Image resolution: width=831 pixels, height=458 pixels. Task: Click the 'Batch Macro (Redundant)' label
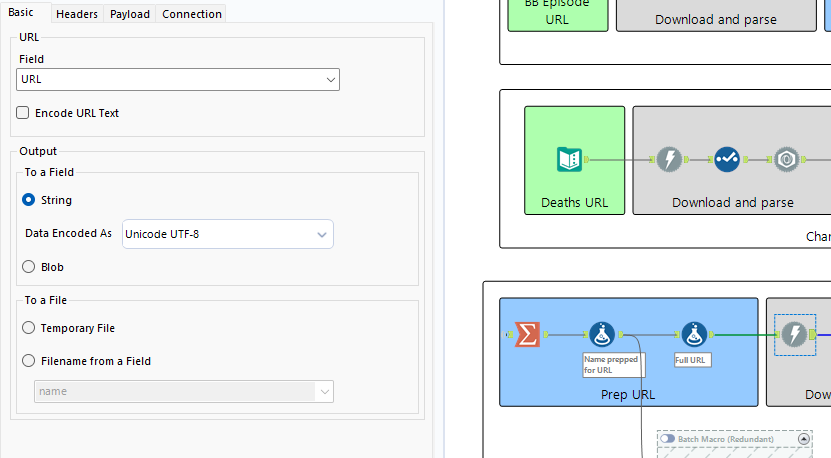(726, 439)
